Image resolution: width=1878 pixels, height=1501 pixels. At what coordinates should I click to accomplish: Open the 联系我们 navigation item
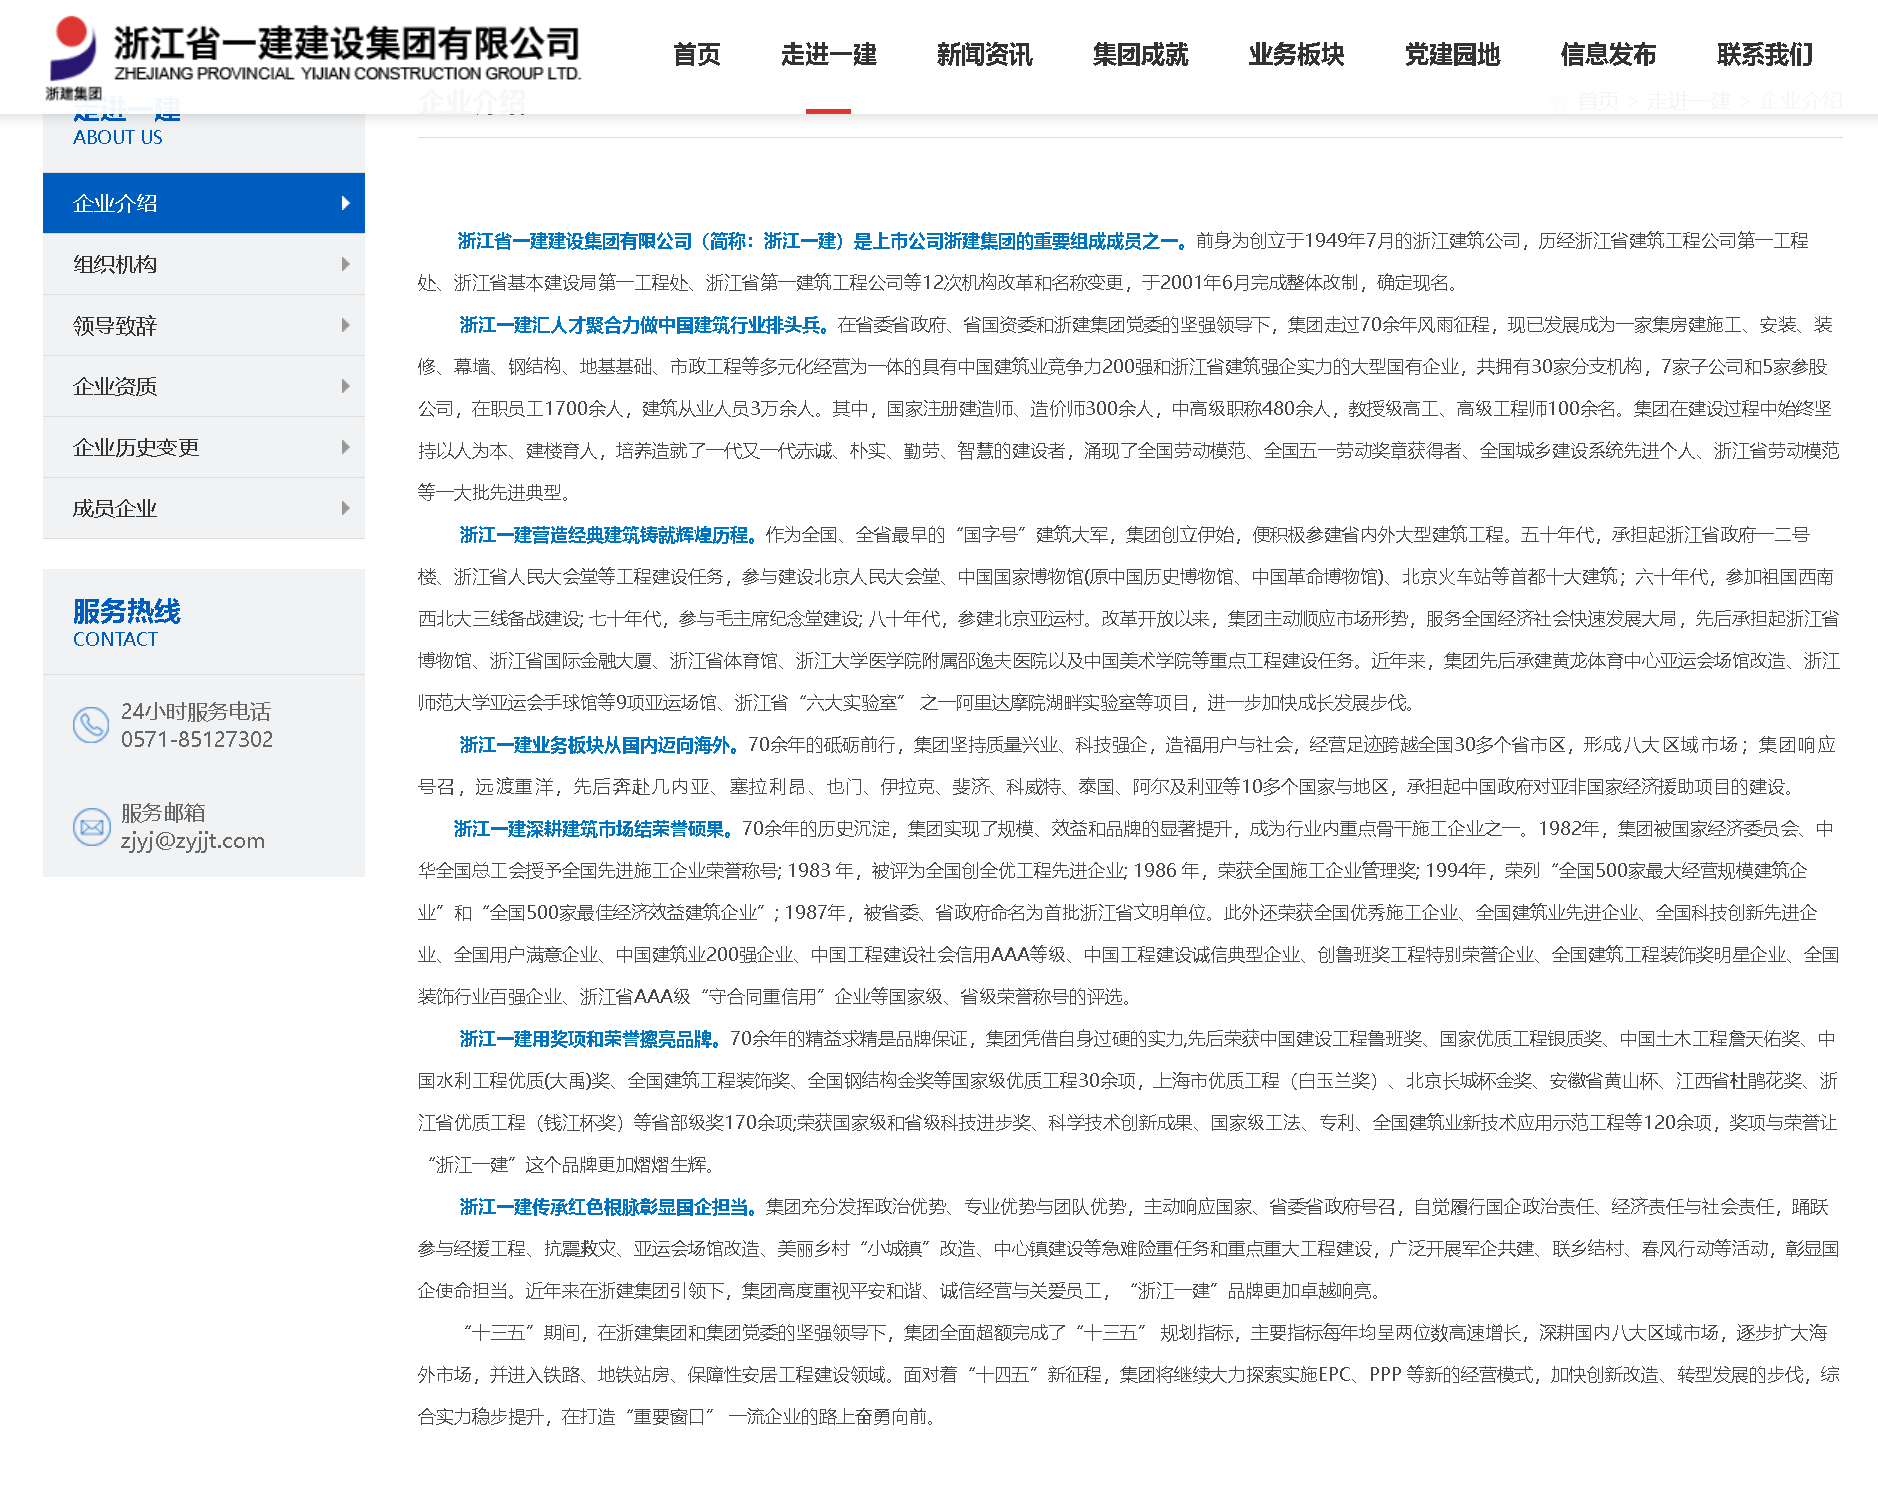(1764, 54)
